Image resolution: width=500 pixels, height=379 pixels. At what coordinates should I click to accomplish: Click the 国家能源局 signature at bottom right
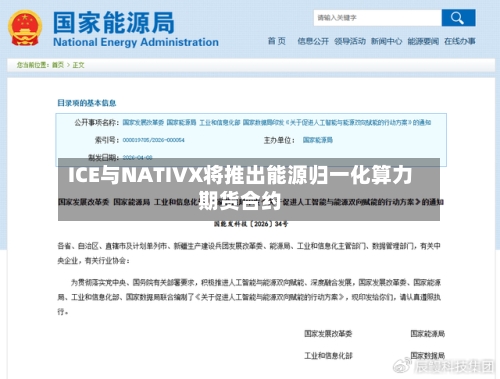428,334
